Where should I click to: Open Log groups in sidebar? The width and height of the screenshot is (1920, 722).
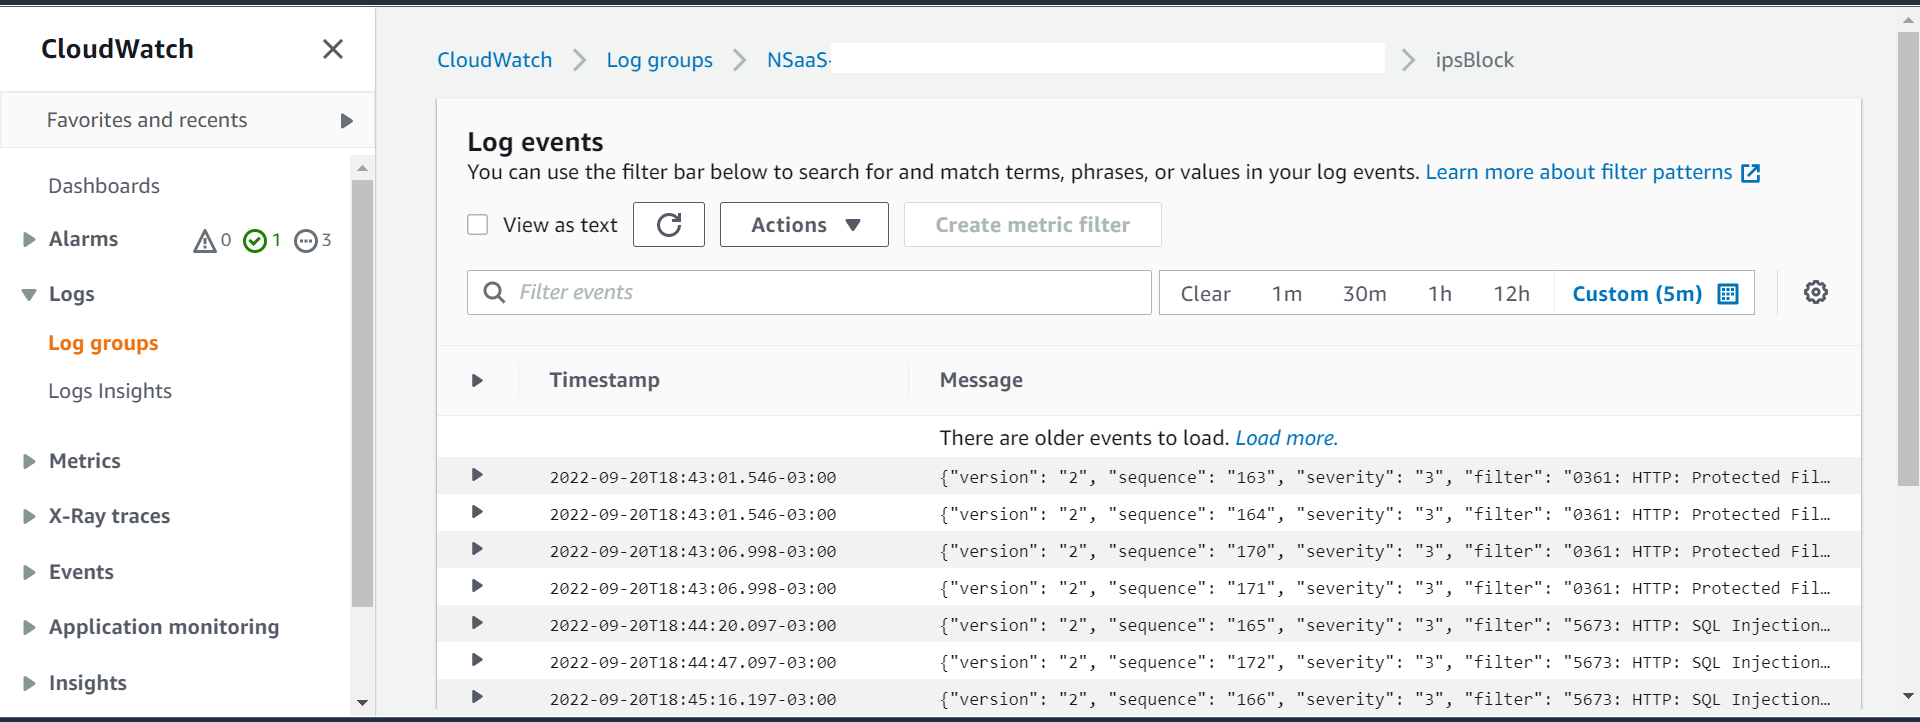pyautogui.click(x=103, y=343)
